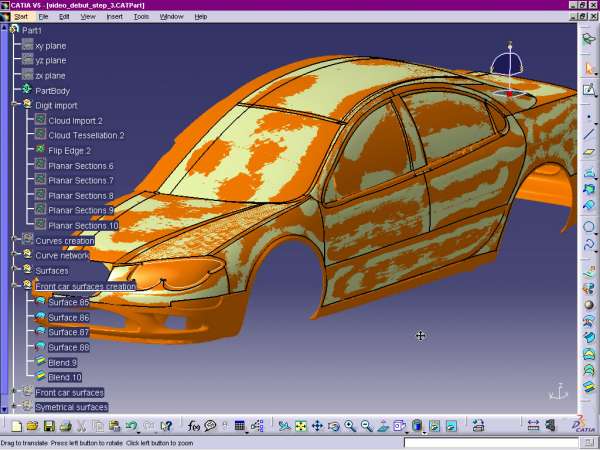600x450 pixels.
Task: Expand the Symetrical surfaces node
Action: (15, 407)
